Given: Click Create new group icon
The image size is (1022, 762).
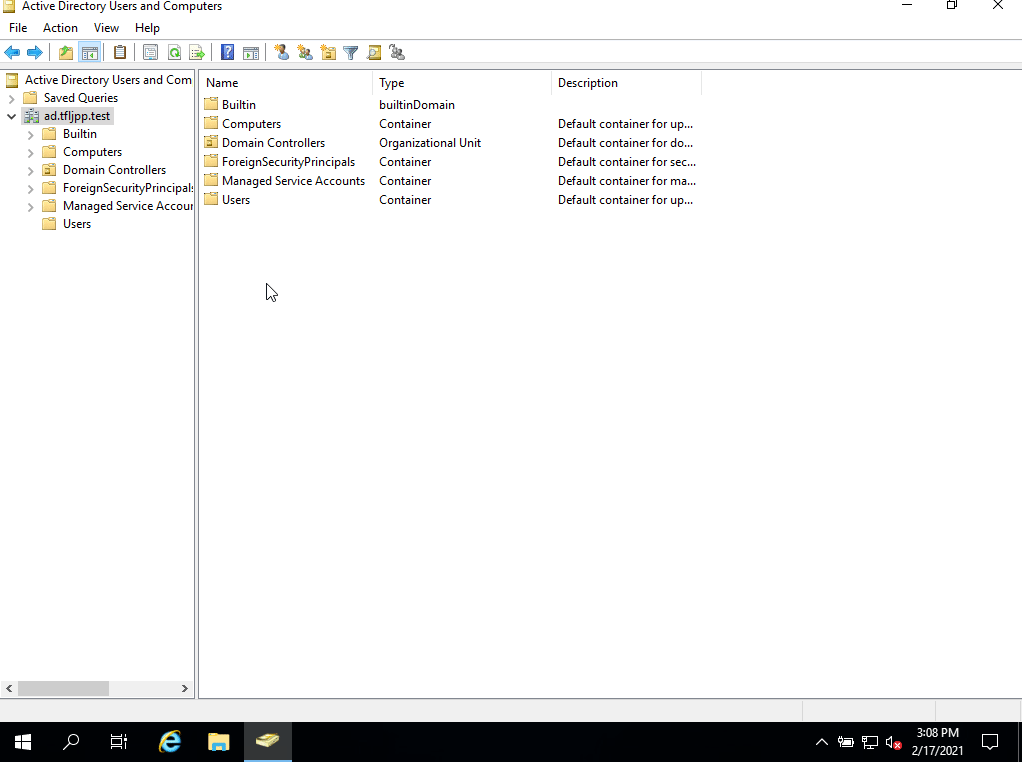Looking at the screenshot, I should [x=305, y=53].
